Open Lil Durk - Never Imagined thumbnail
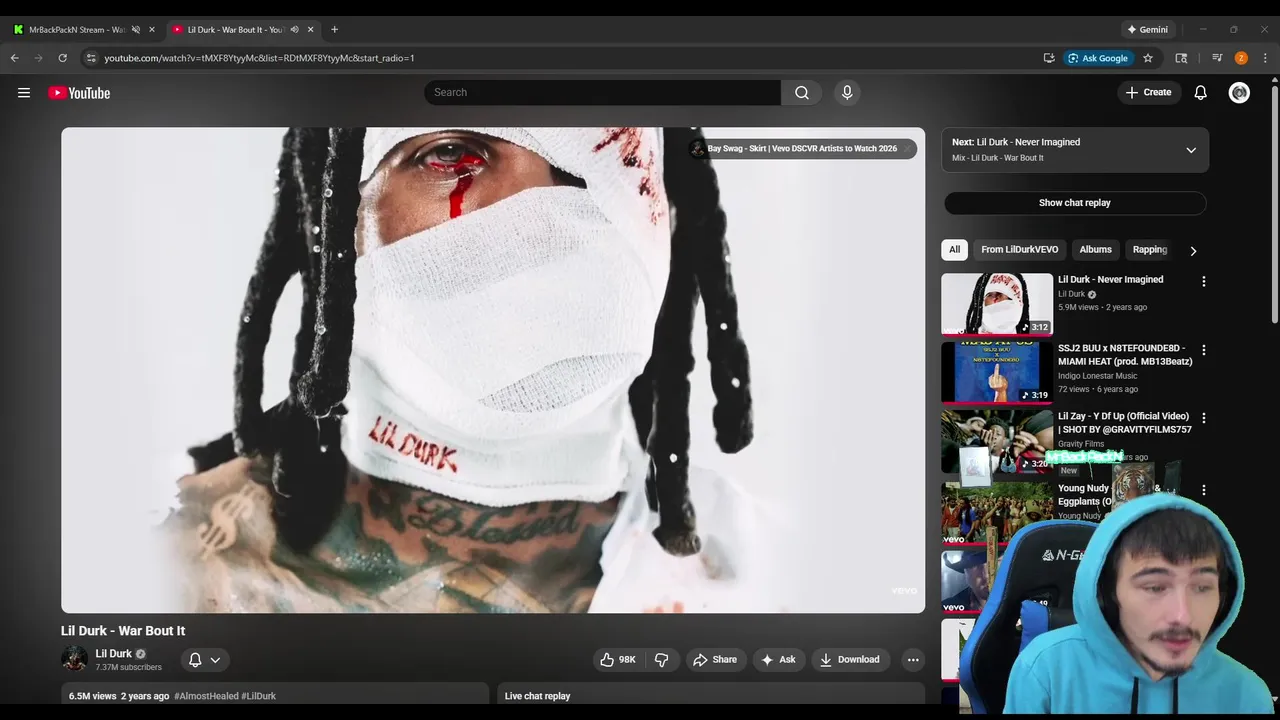1280x720 pixels. tap(997, 304)
